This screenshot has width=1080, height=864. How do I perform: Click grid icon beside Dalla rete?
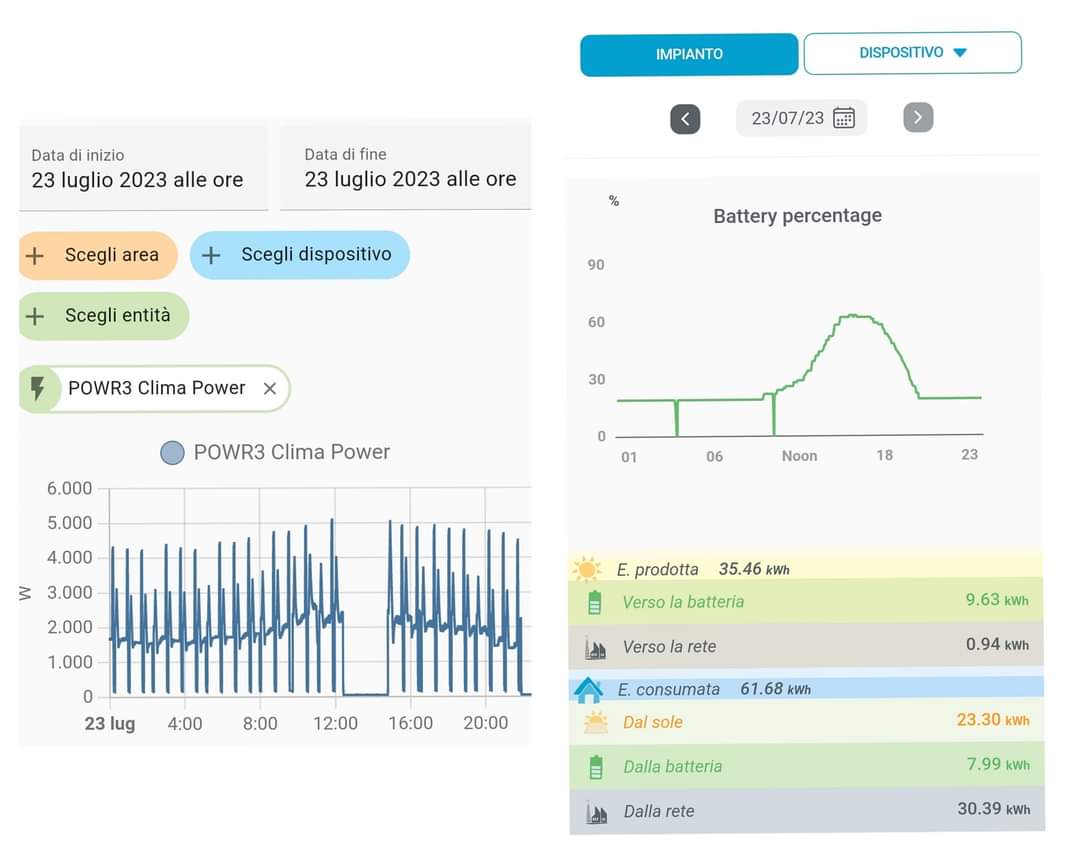point(596,812)
